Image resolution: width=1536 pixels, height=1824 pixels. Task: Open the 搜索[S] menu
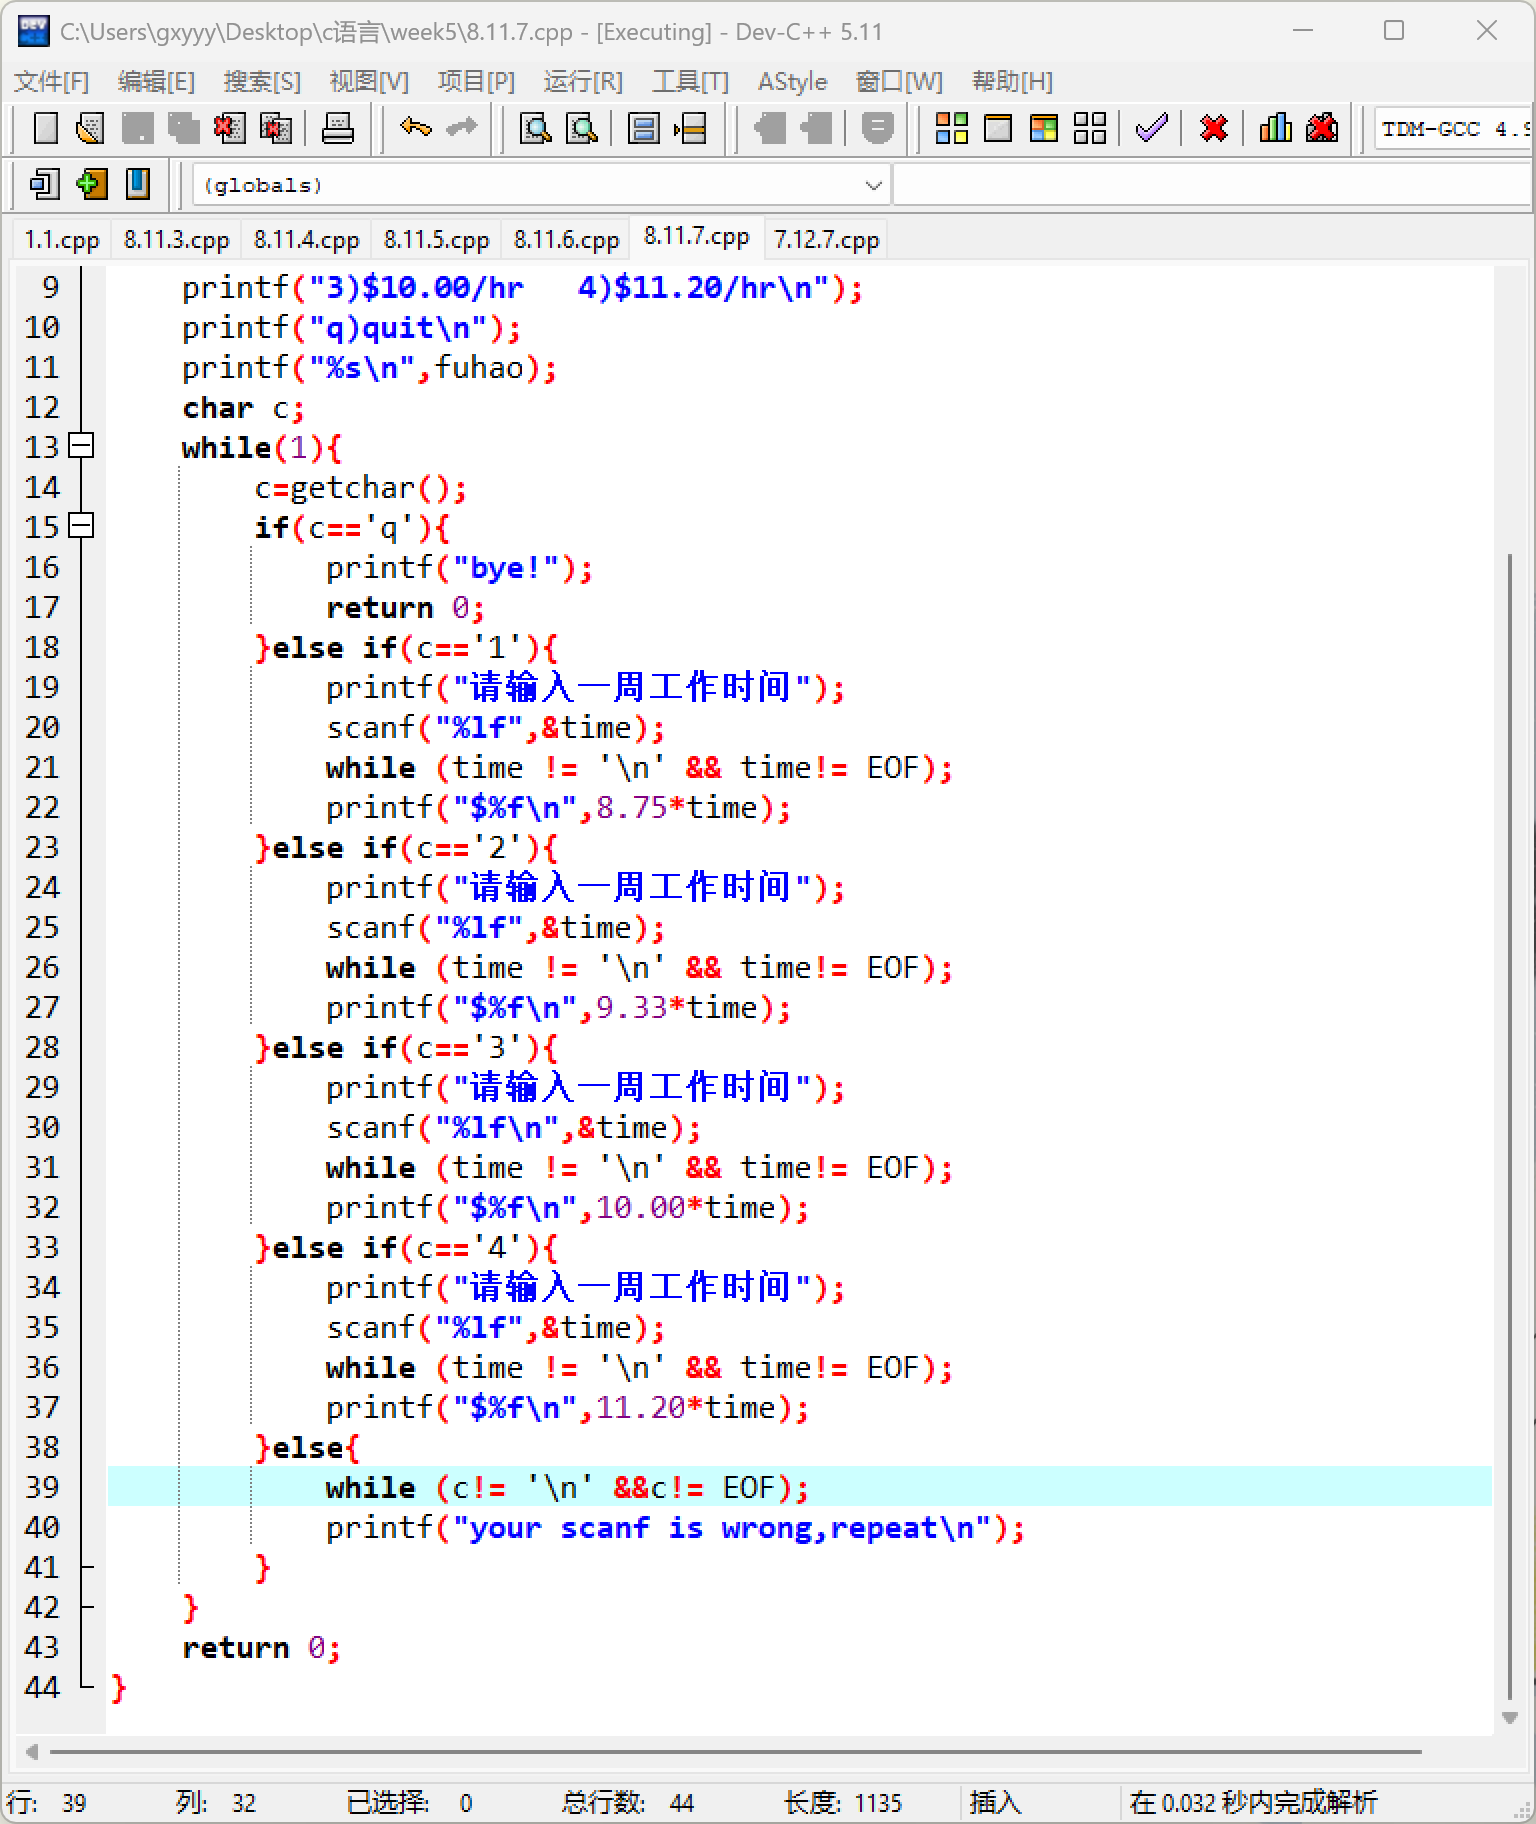coord(262,81)
